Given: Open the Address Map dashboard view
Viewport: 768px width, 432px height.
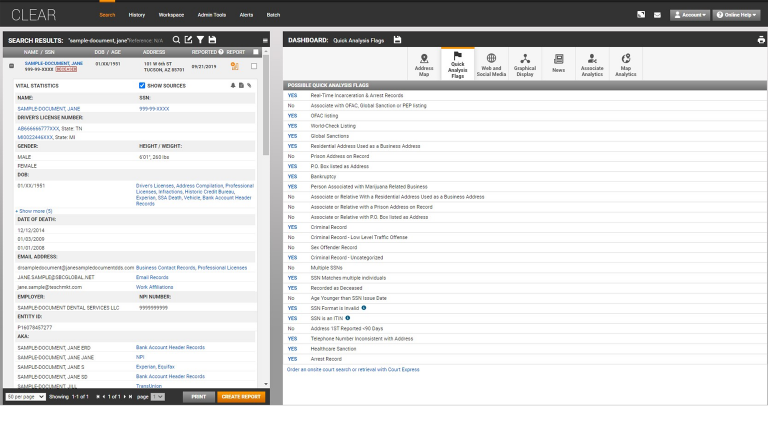Looking at the screenshot, I should coord(424,65).
